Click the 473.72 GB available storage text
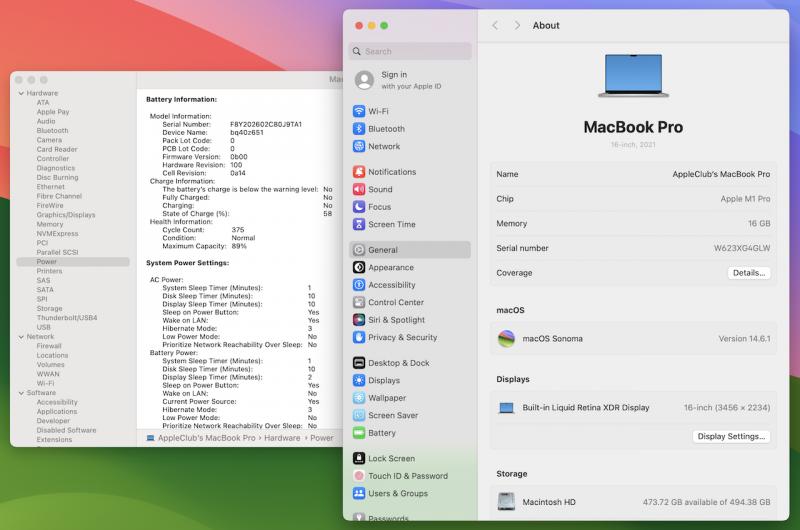800x530 pixels. 707,502
